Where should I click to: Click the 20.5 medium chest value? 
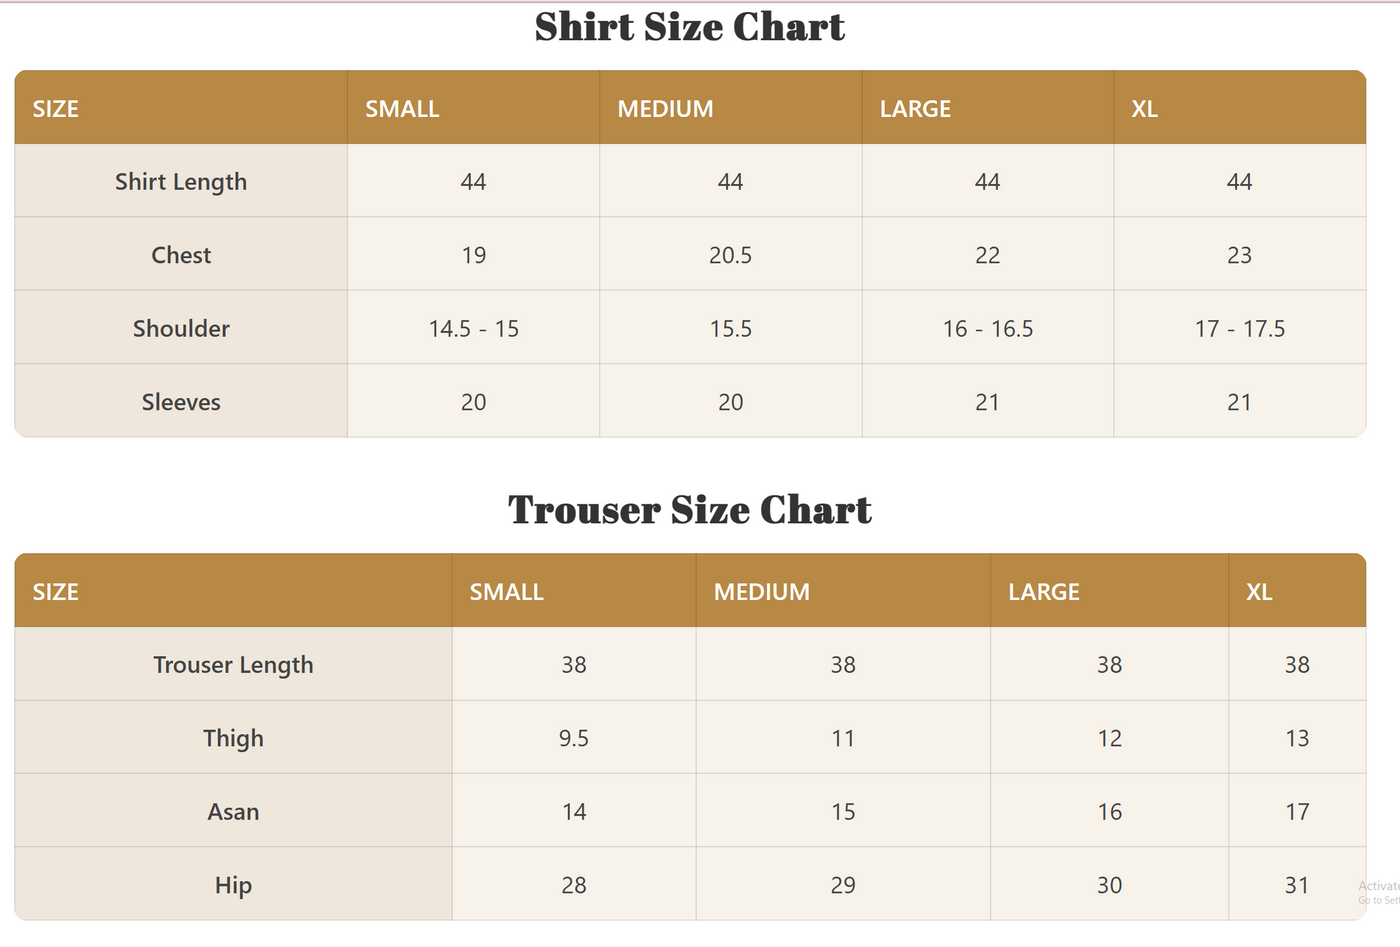pos(730,255)
